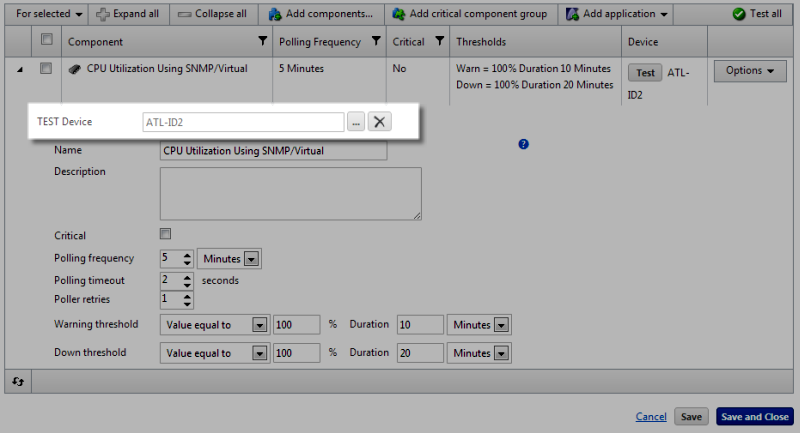
Task: Open the For selected dropdown menu
Action: pos(49,14)
